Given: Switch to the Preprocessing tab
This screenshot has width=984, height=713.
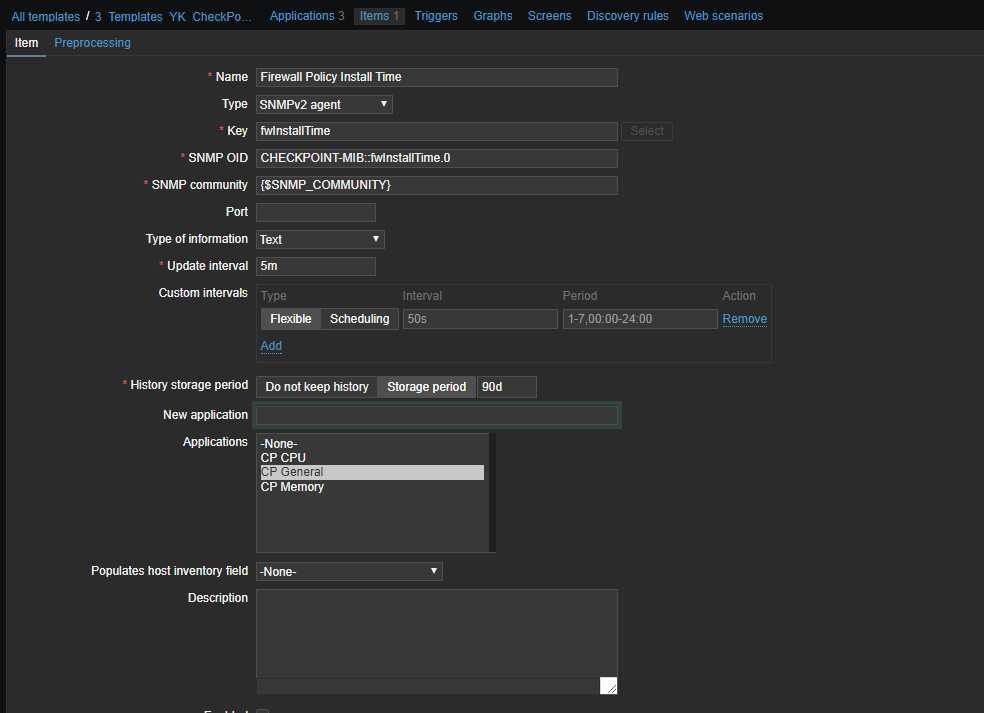Looking at the screenshot, I should click(92, 43).
